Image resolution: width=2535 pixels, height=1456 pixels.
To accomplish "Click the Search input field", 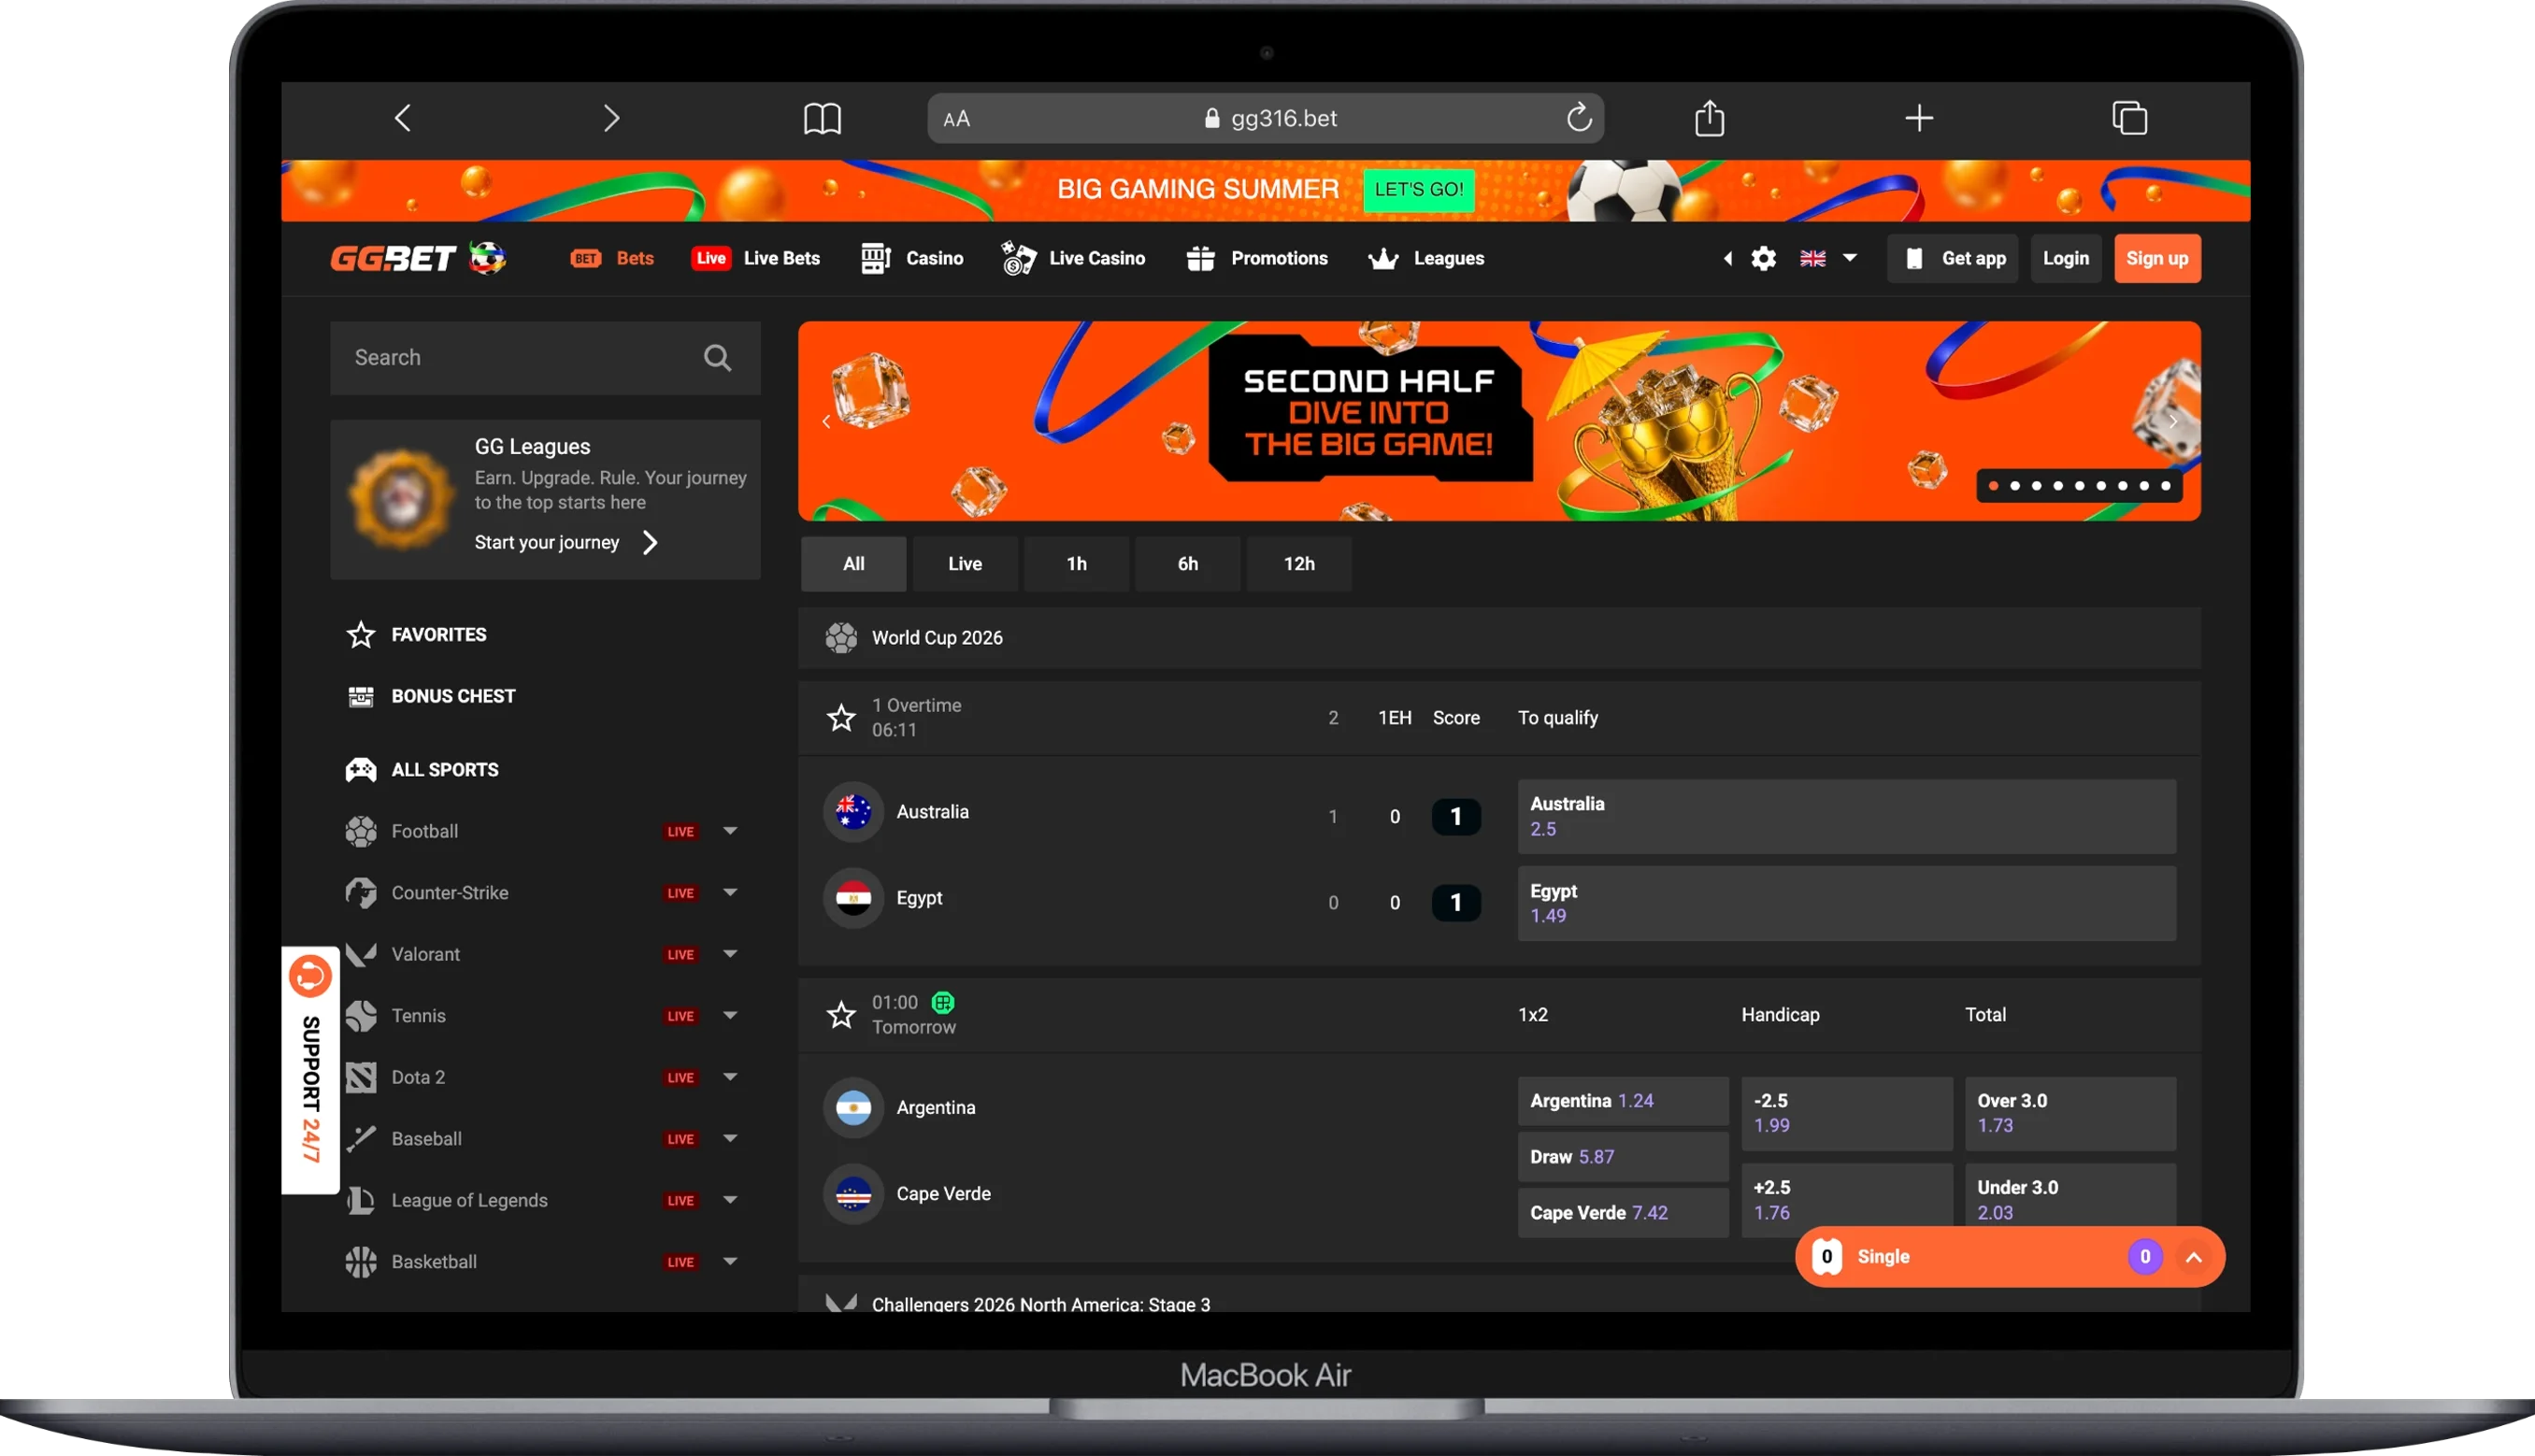I will pyautogui.click(x=545, y=358).
